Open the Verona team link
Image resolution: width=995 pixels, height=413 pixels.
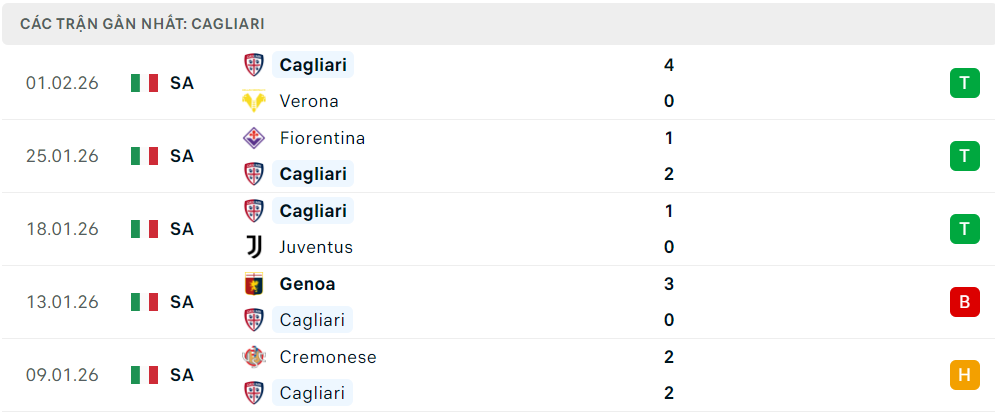[x=309, y=101]
